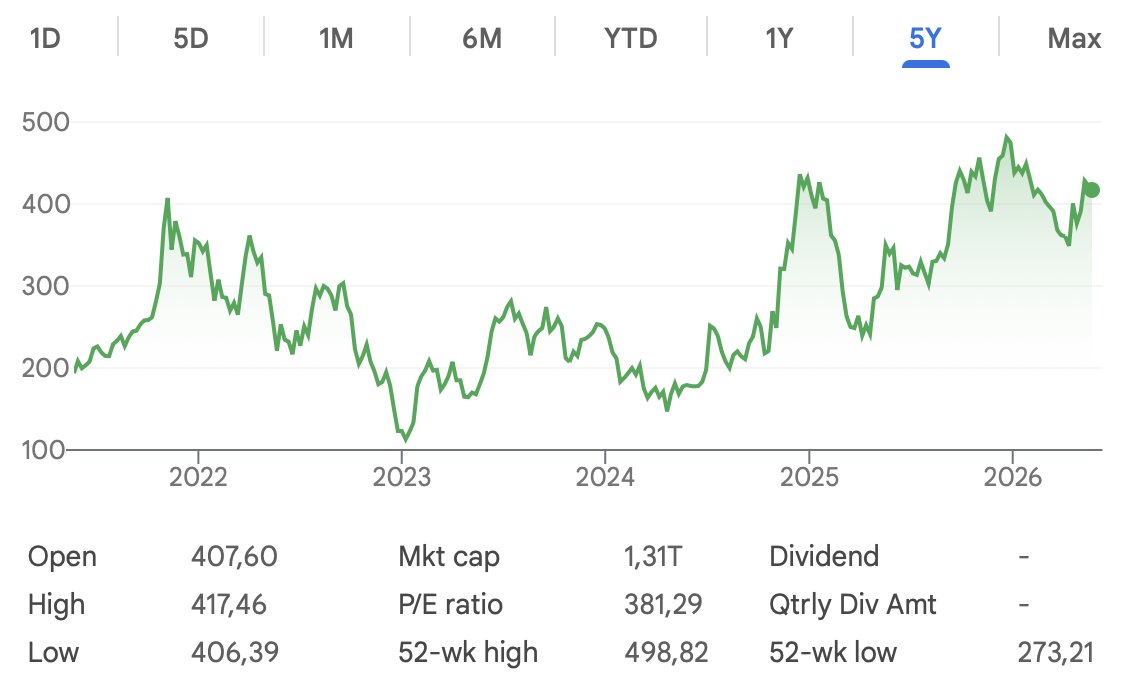
Task: Click the Low value 406,39
Action: [235, 653]
